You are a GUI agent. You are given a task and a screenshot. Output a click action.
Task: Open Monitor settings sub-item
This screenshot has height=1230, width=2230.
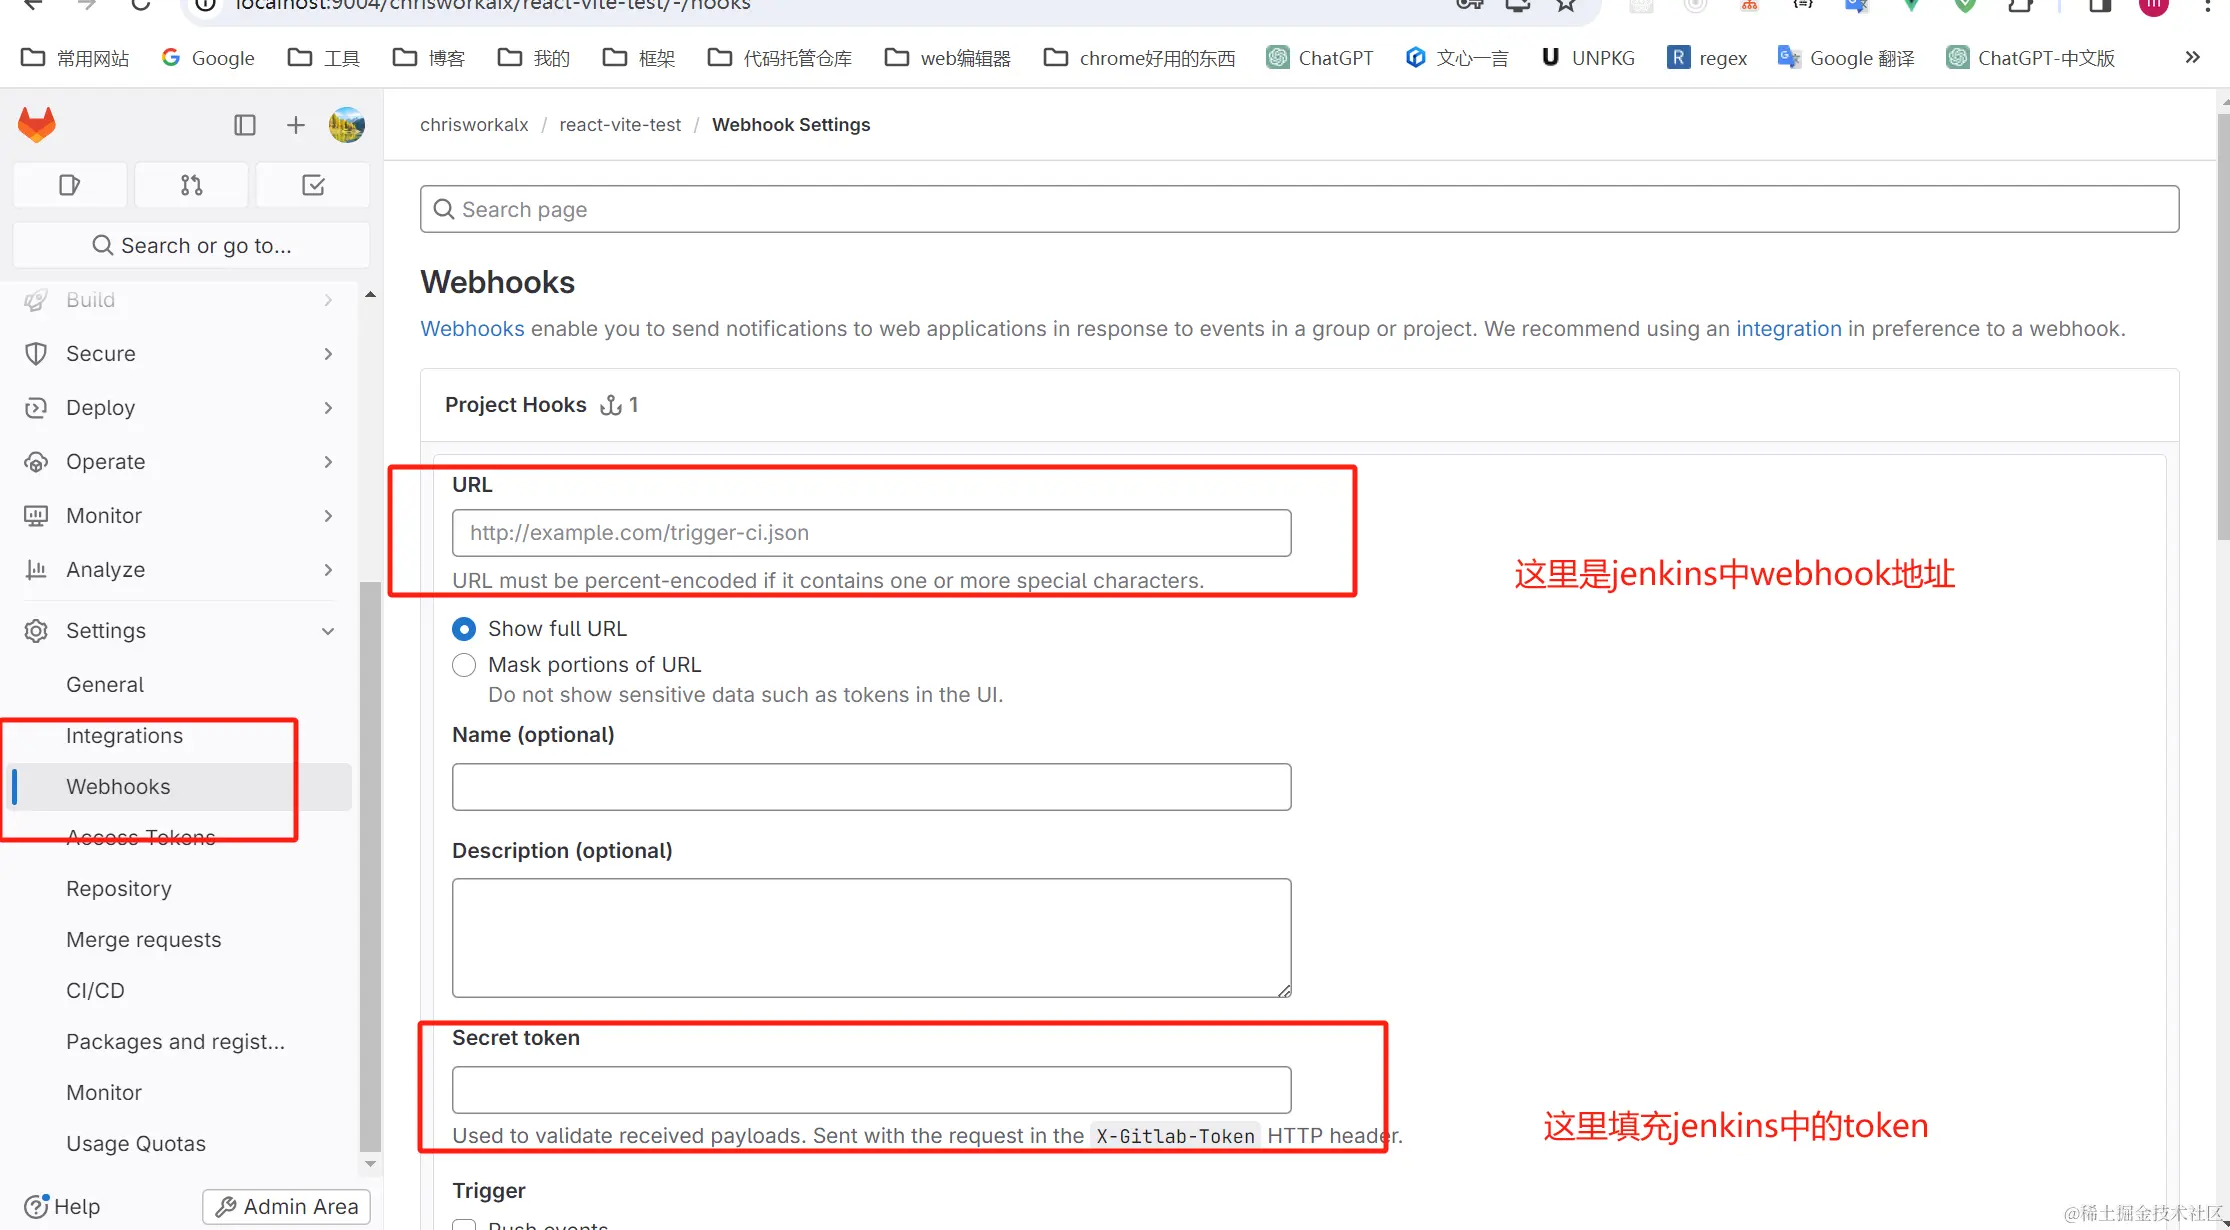click(104, 1093)
